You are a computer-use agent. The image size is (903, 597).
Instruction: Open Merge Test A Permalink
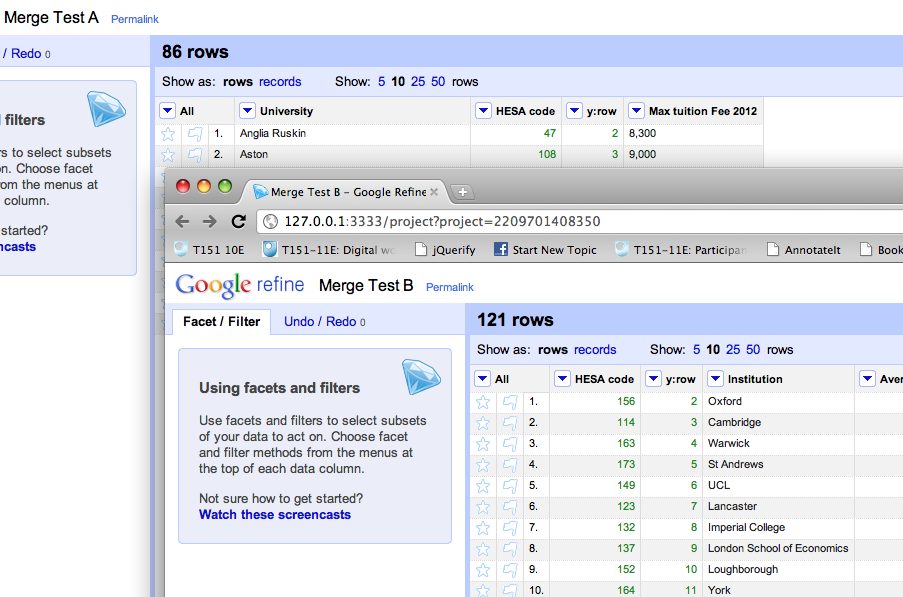(x=135, y=20)
